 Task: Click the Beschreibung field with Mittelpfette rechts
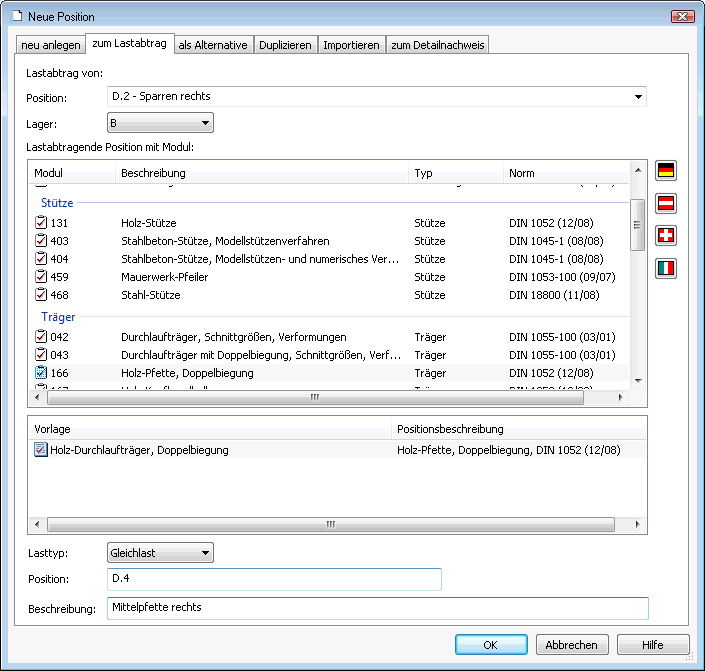point(378,608)
